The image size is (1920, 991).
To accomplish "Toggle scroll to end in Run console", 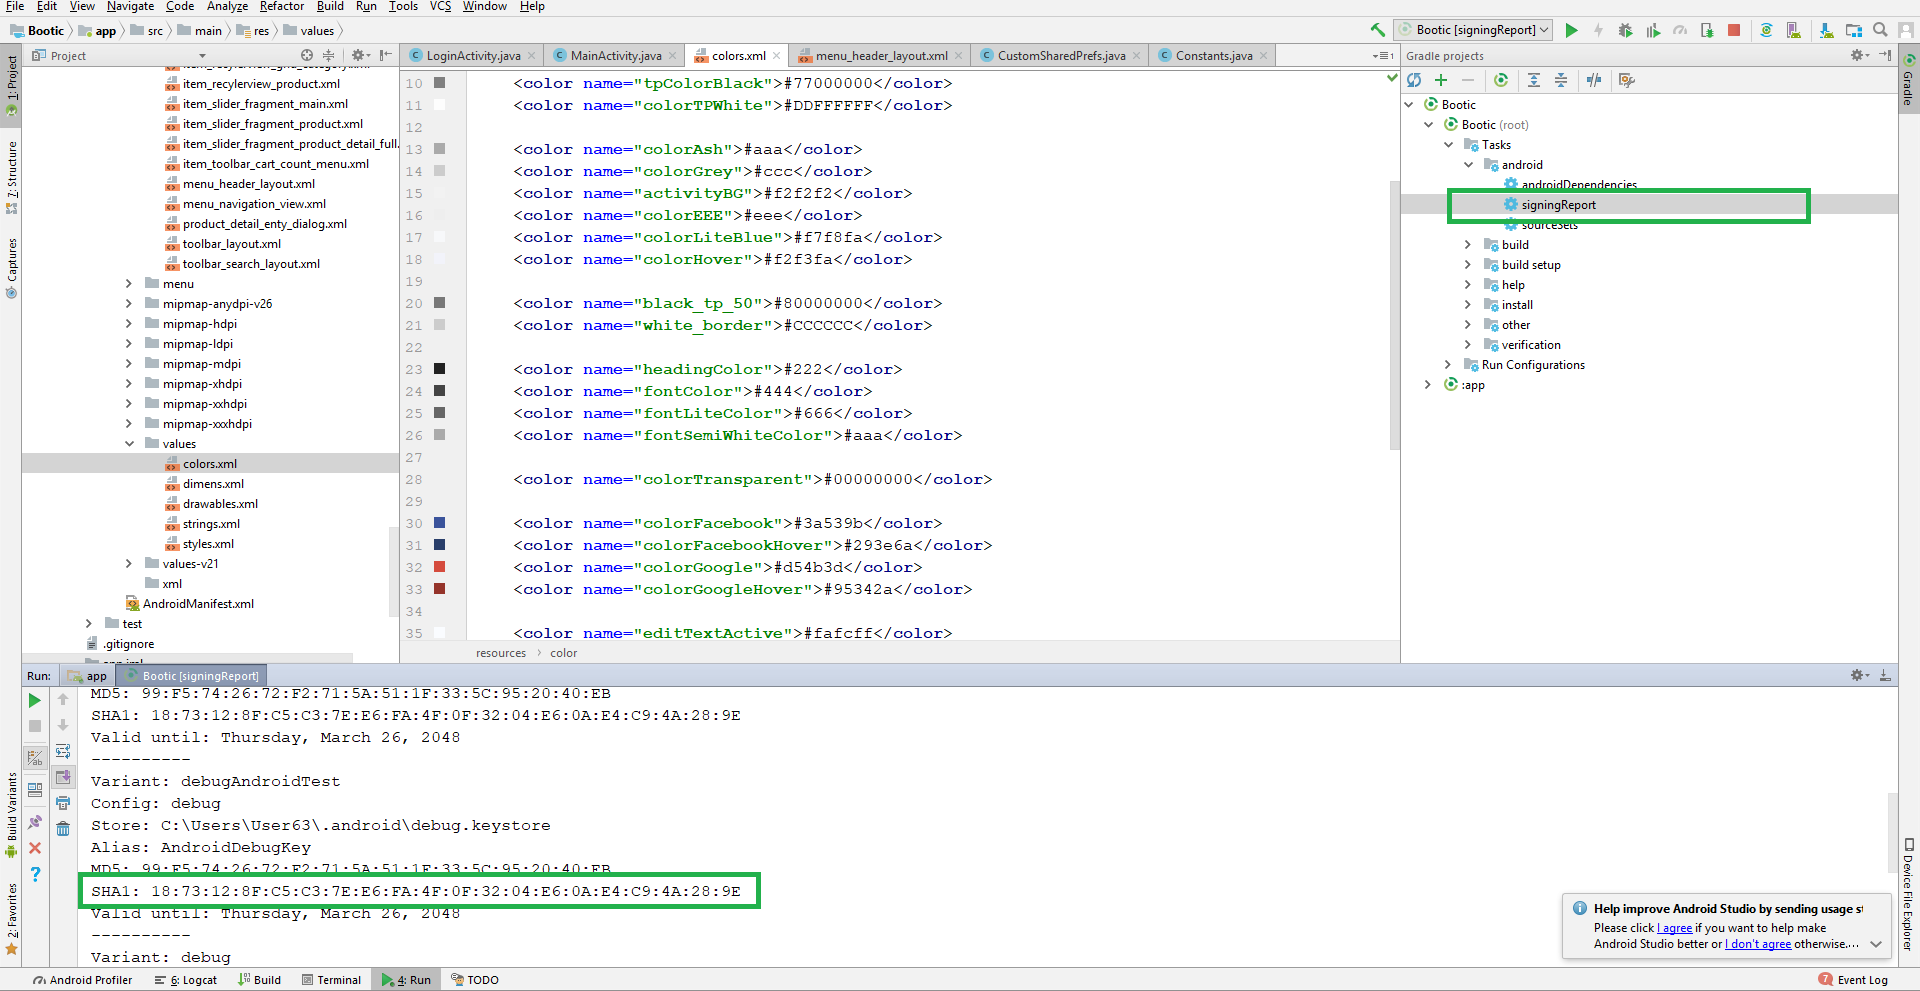I will [63, 777].
